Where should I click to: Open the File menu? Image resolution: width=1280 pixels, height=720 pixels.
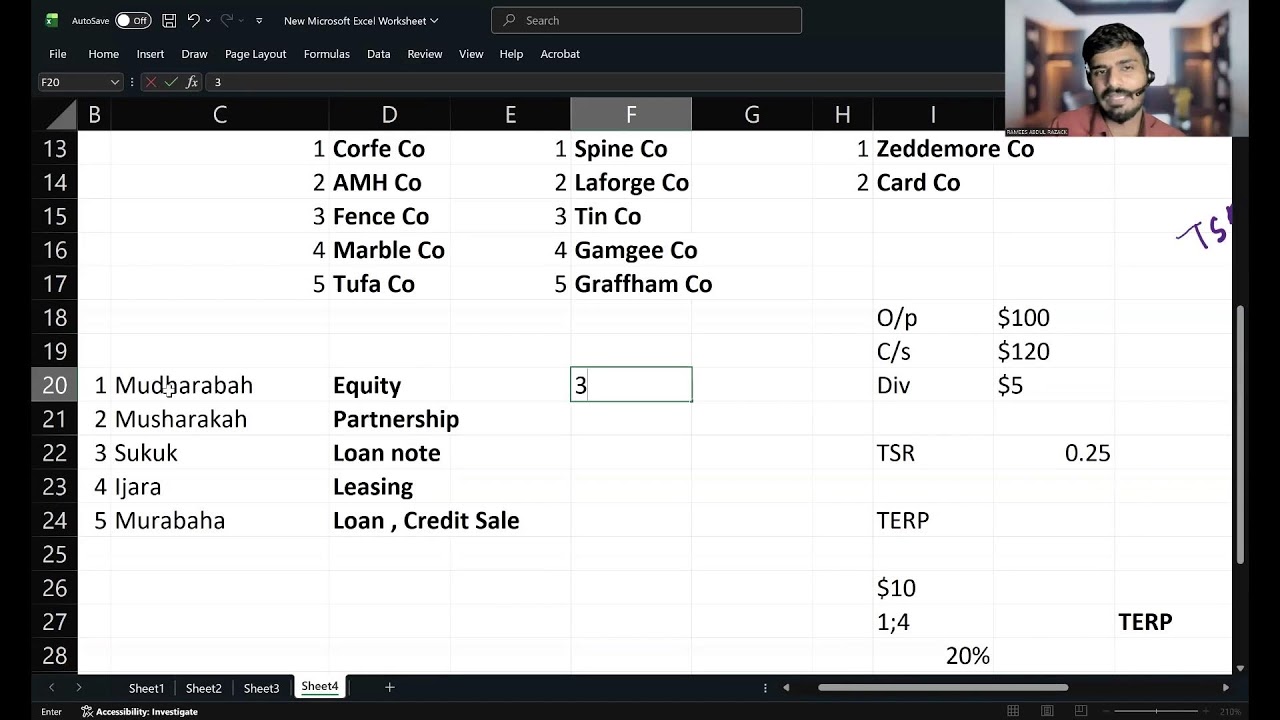(x=58, y=54)
